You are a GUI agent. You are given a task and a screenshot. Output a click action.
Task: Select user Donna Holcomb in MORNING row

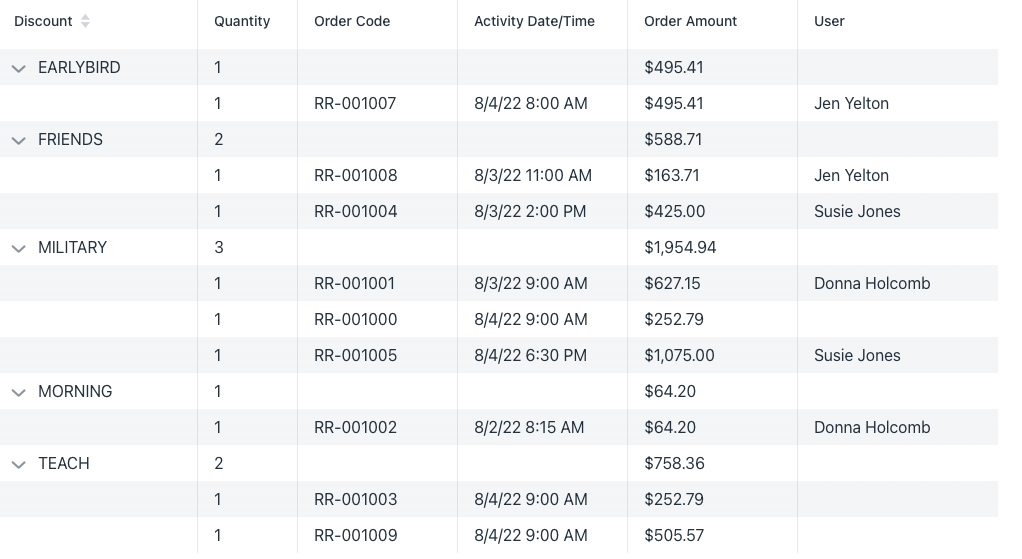(872, 427)
